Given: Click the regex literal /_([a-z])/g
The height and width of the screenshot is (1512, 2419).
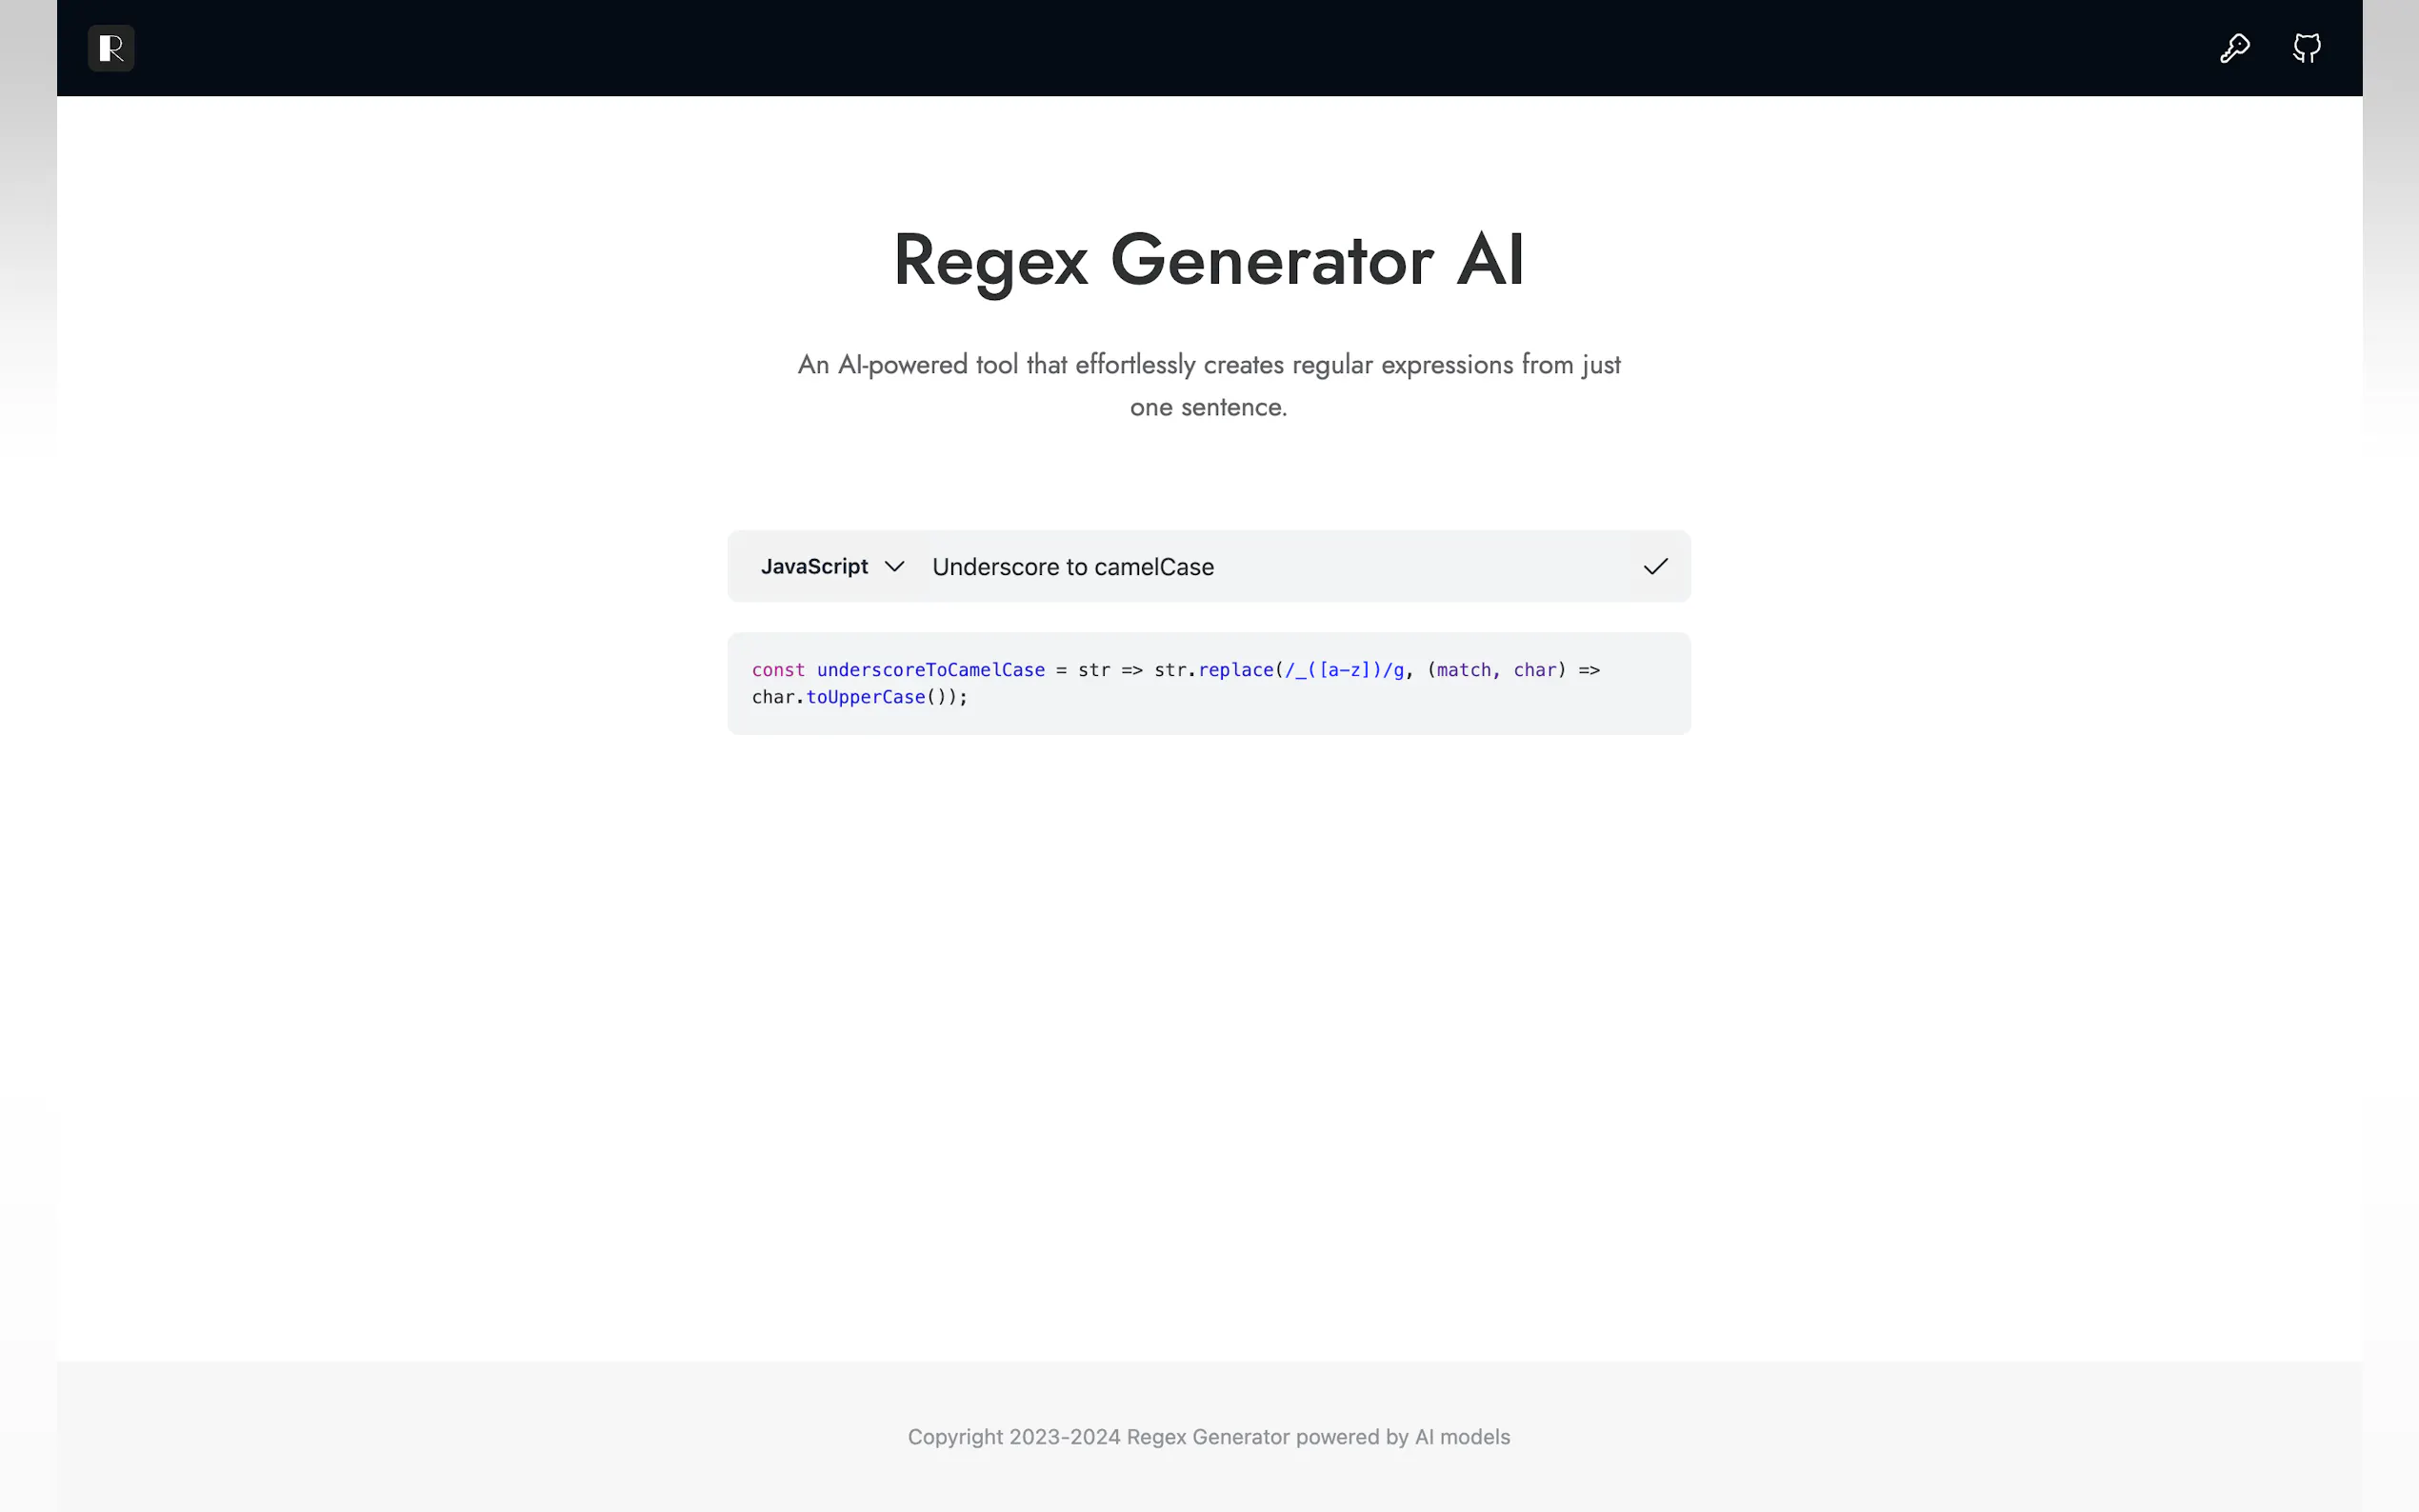Looking at the screenshot, I should tap(1344, 670).
